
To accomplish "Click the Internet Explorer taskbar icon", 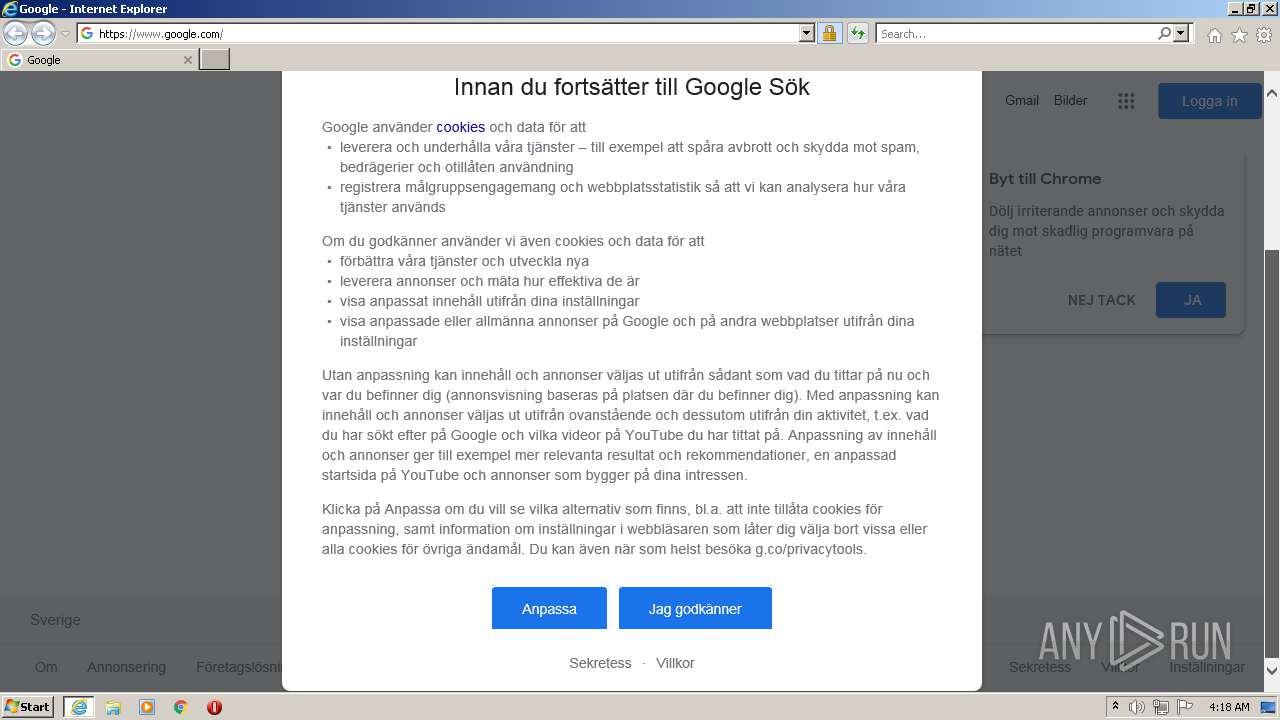I will click(x=79, y=707).
